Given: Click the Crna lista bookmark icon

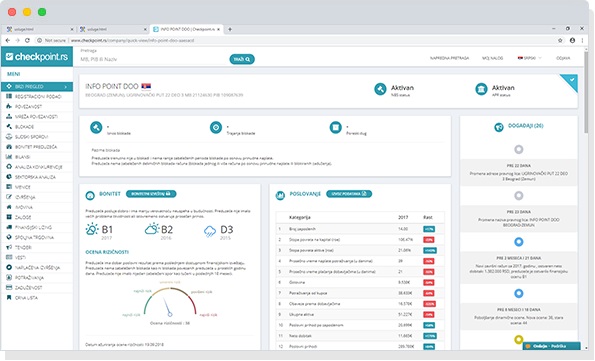Looking at the screenshot, I should pyautogui.click(x=9, y=298).
